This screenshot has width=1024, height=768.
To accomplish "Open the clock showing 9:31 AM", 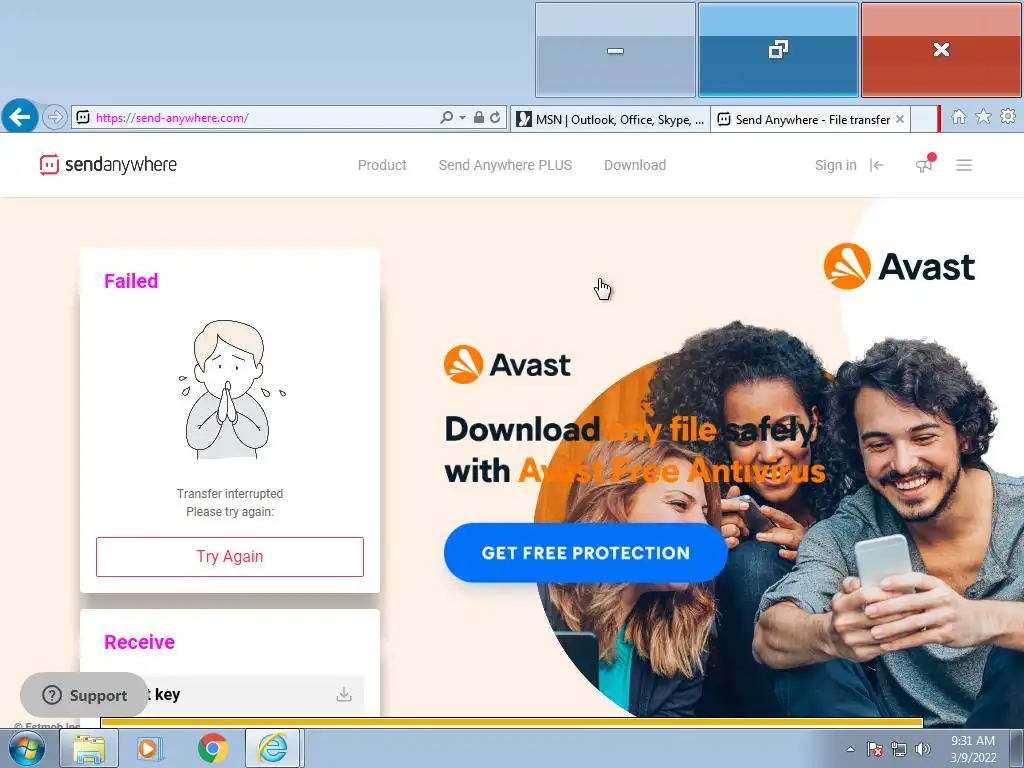I will [x=973, y=749].
